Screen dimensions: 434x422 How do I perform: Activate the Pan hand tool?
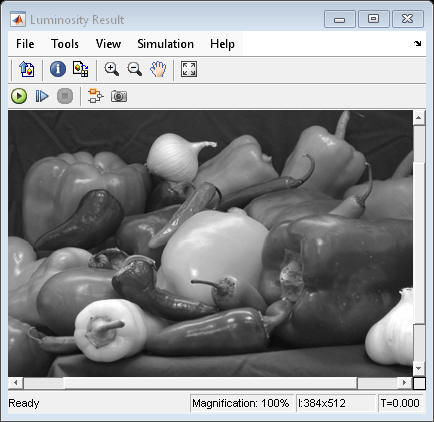click(x=158, y=69)
